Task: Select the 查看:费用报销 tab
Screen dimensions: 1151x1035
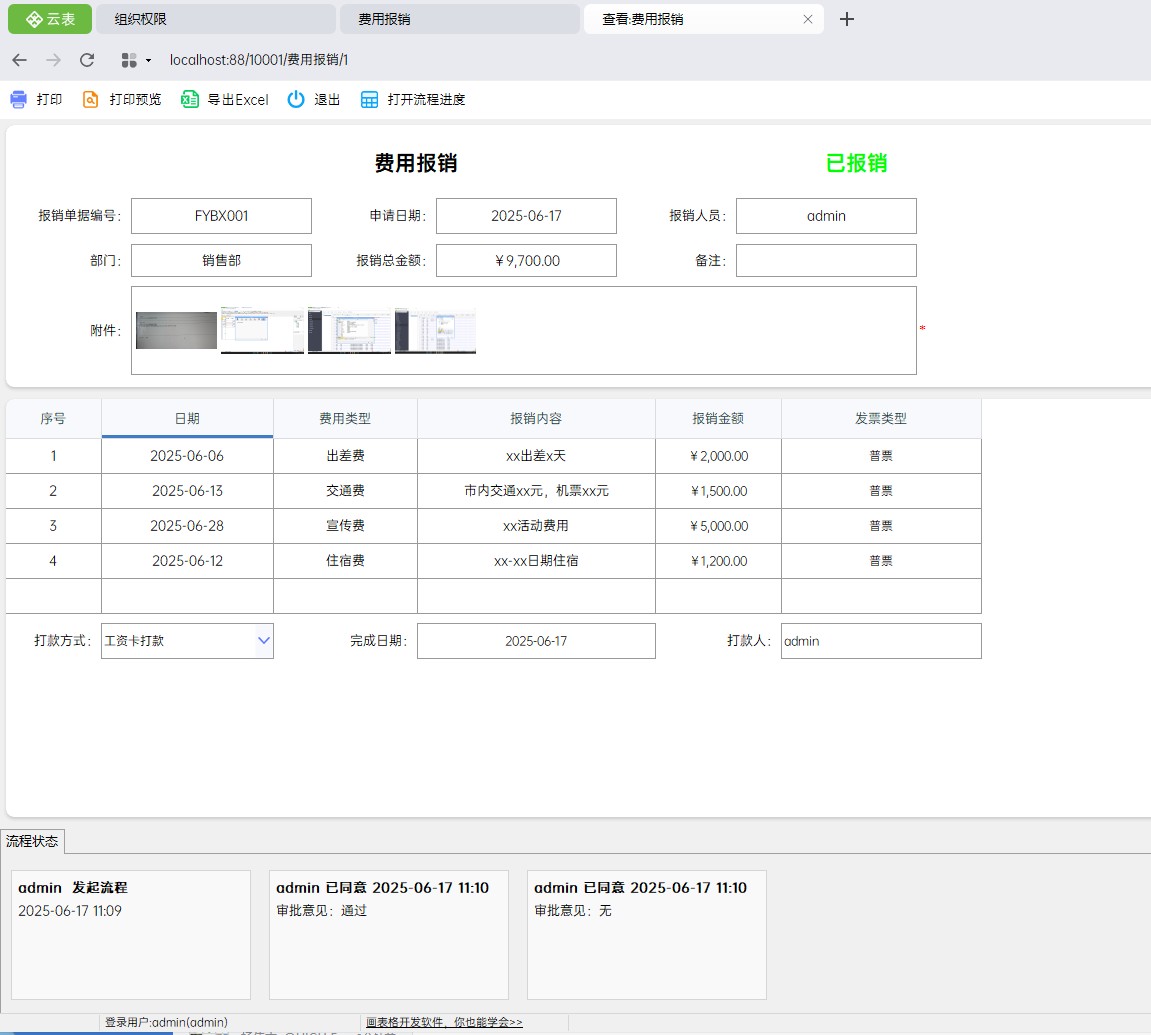Action: [x=702, y=19]
